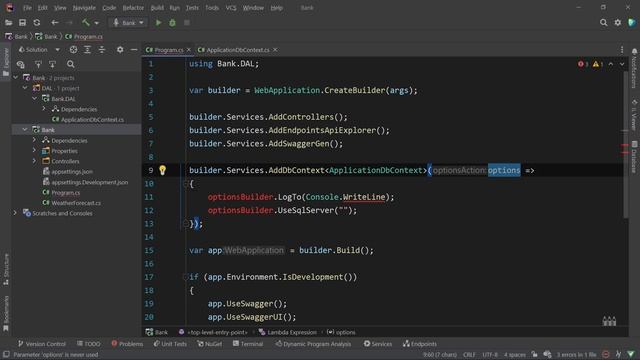Open the Dynamic Program Analysis window

tap(313, 344)
